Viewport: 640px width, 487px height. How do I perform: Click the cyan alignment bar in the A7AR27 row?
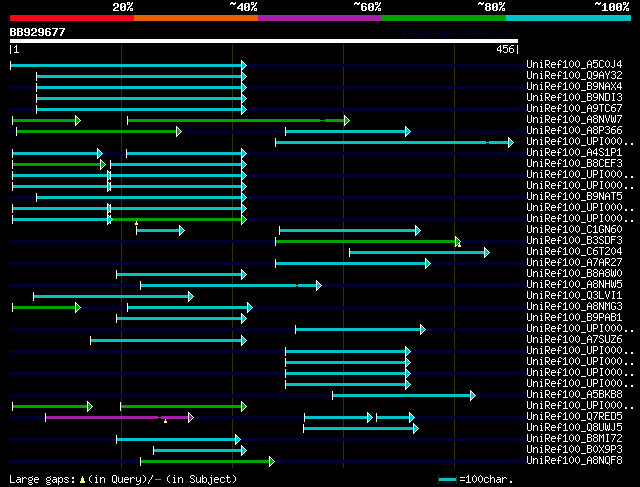click(353, 264)
